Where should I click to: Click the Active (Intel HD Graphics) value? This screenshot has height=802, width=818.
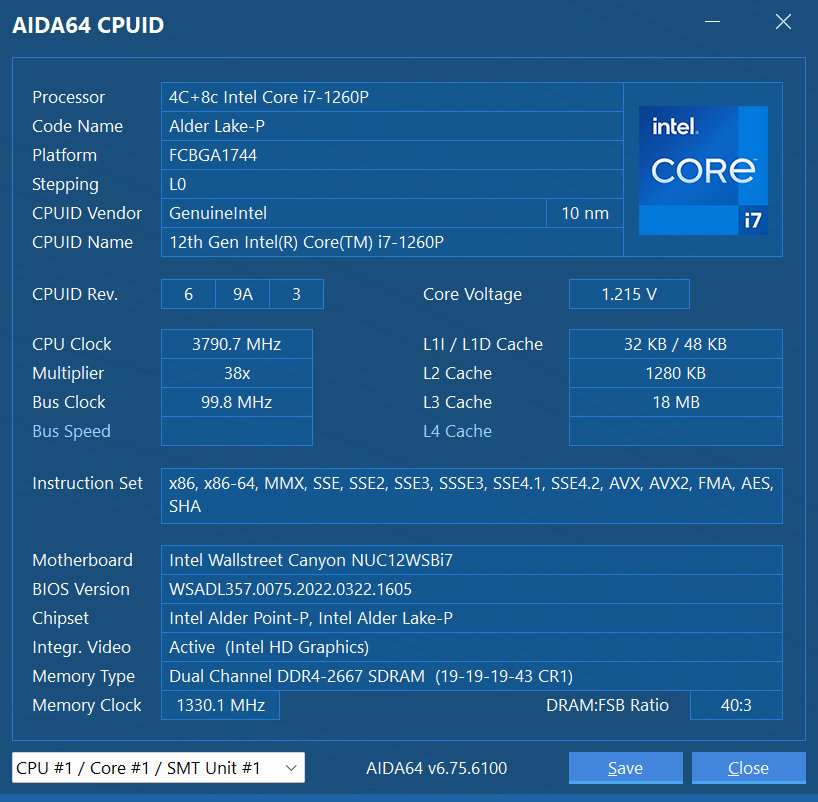tap(472, 647)
